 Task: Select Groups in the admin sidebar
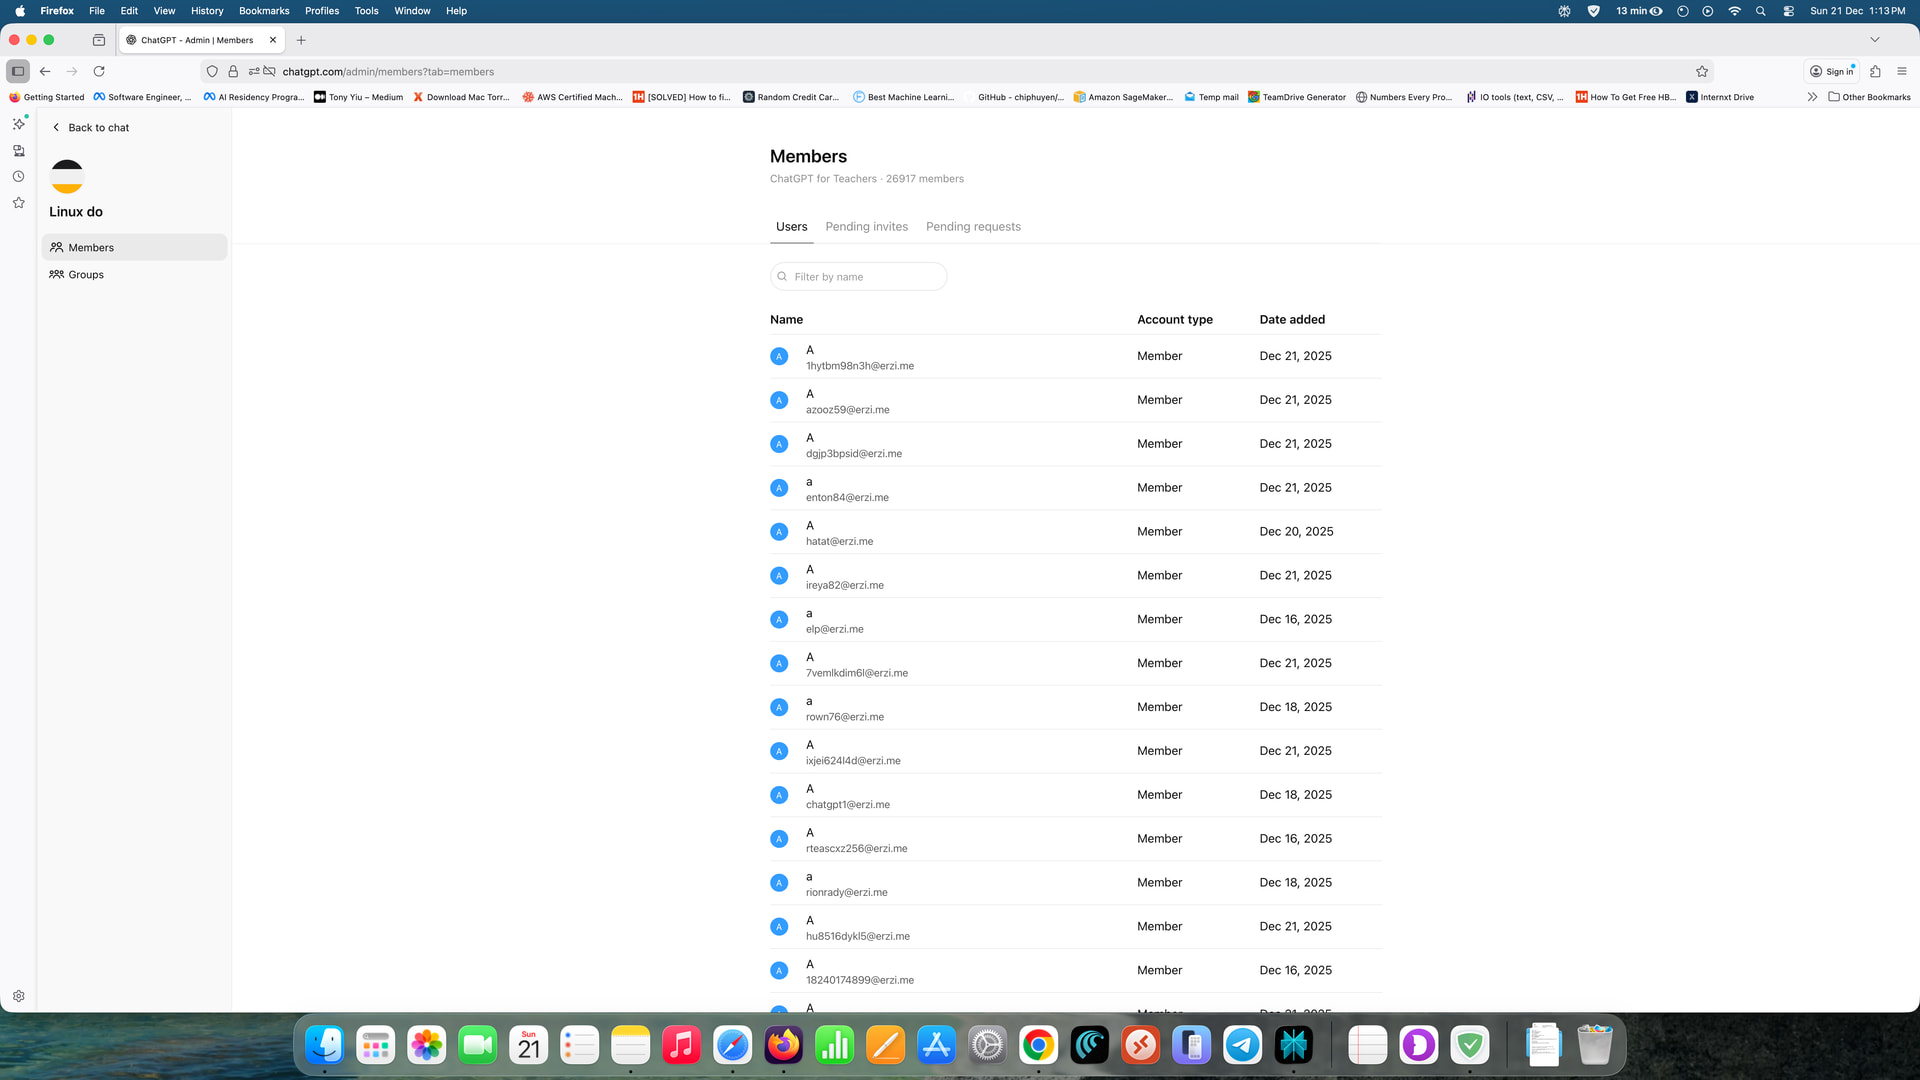(86, 274)
